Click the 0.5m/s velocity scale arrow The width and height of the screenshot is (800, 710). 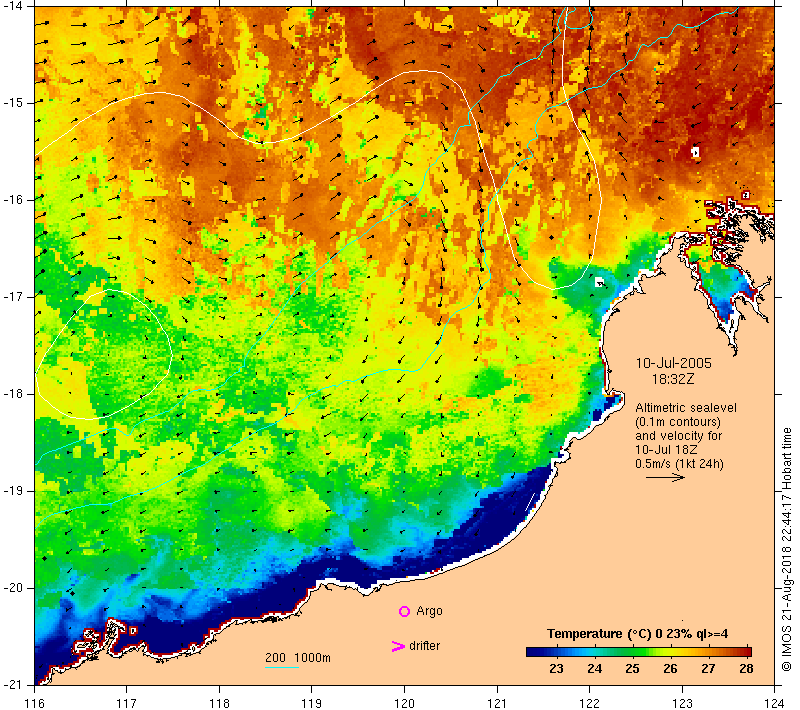665,477
